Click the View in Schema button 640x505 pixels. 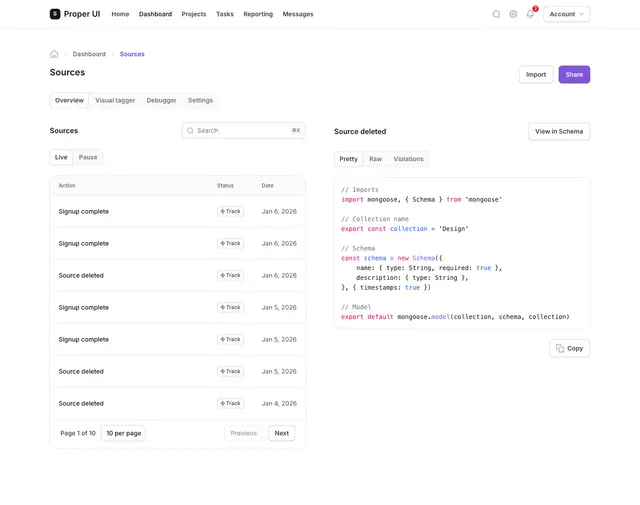click(x=559, y=131)
